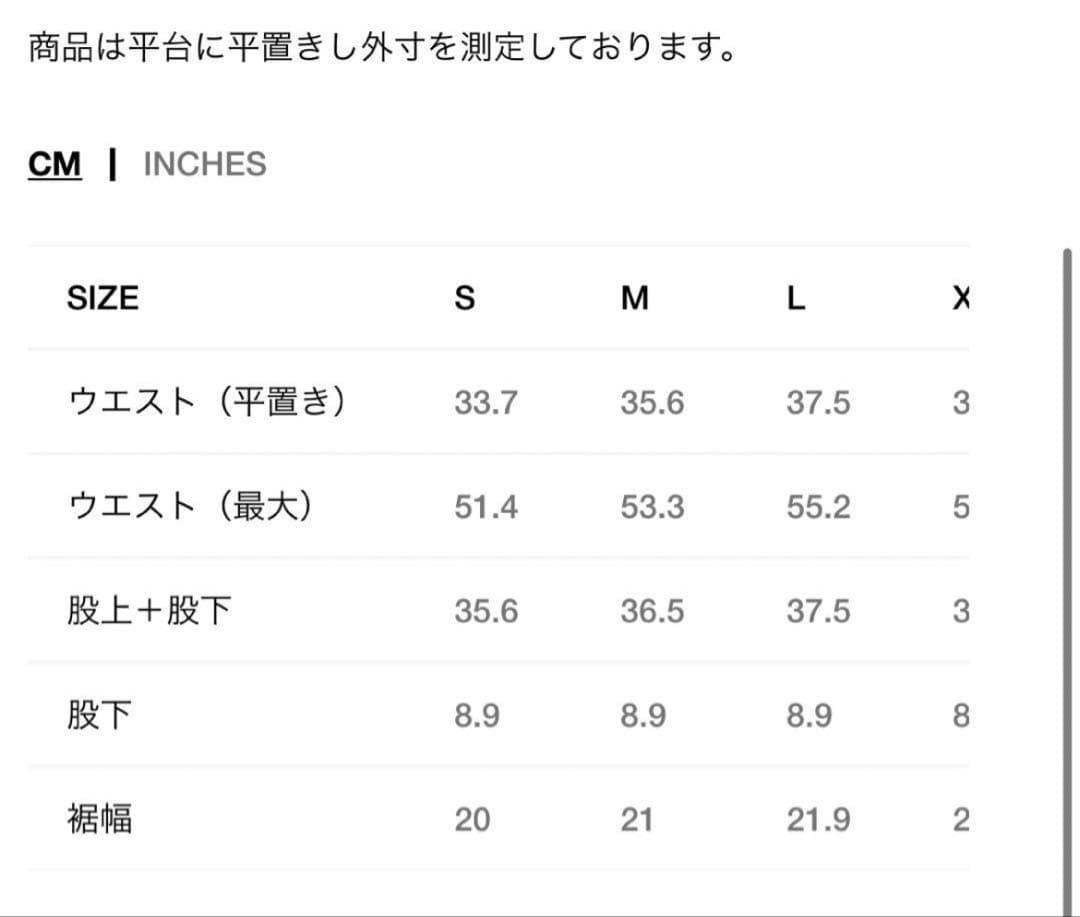The image size is (1080, 917).
Task: Click the M size column header
Action: click(634, 298)
